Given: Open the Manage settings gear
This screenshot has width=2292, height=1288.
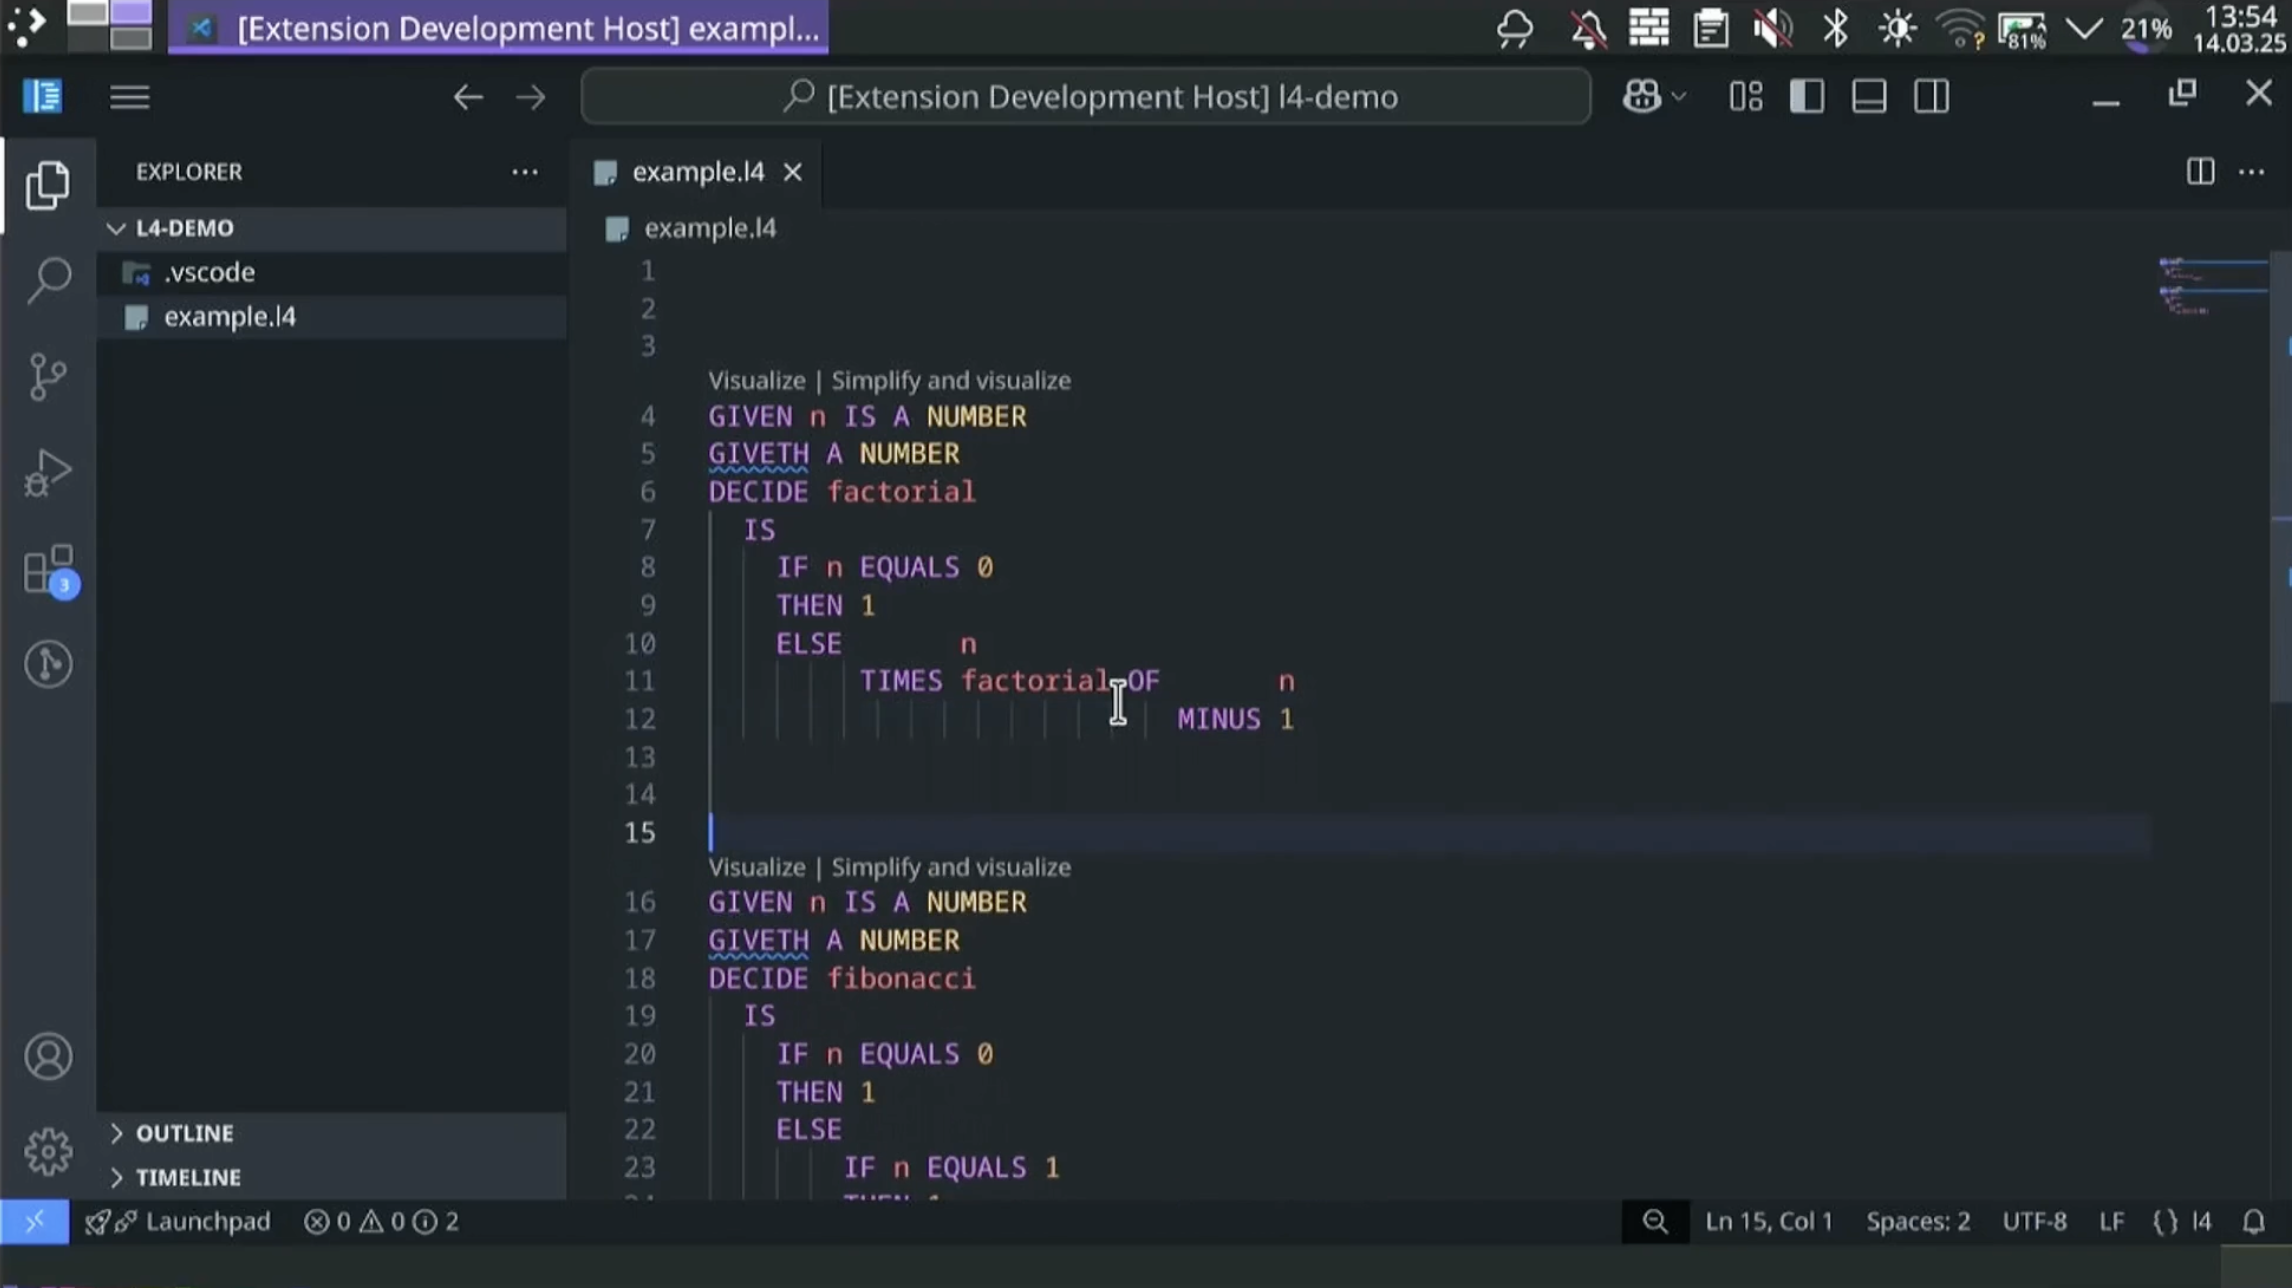Looking at the screenshot, I should [48, 1152].
